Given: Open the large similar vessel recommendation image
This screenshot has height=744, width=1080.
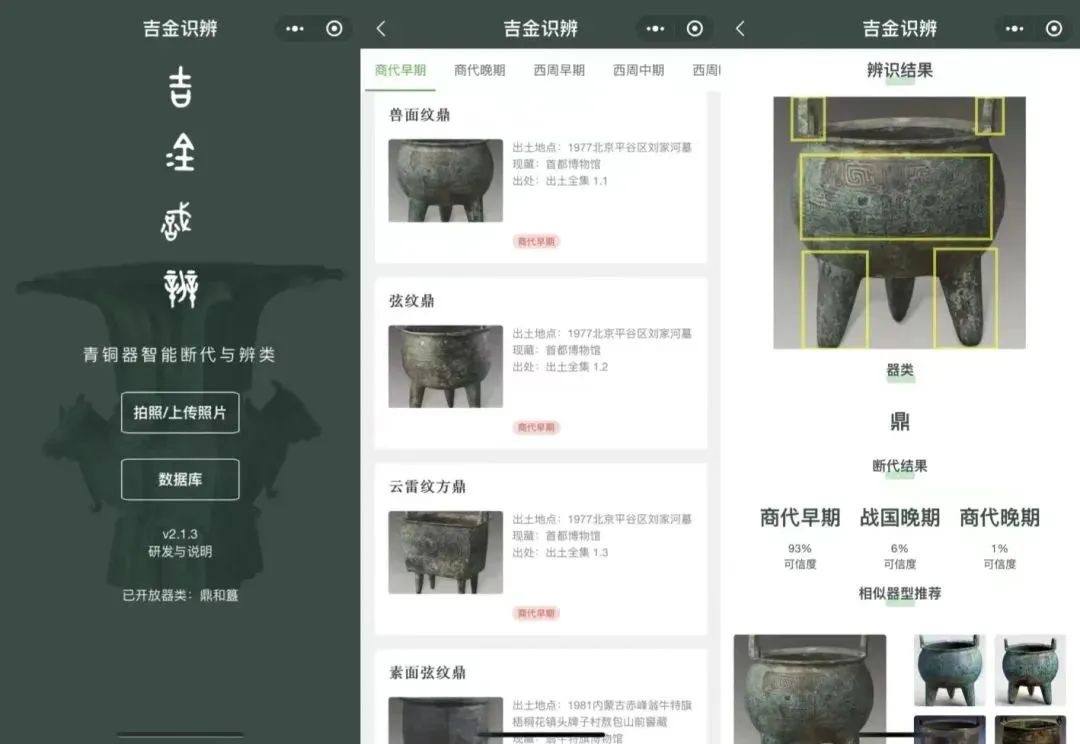Looking at the screenshot, I should [809, 688].
